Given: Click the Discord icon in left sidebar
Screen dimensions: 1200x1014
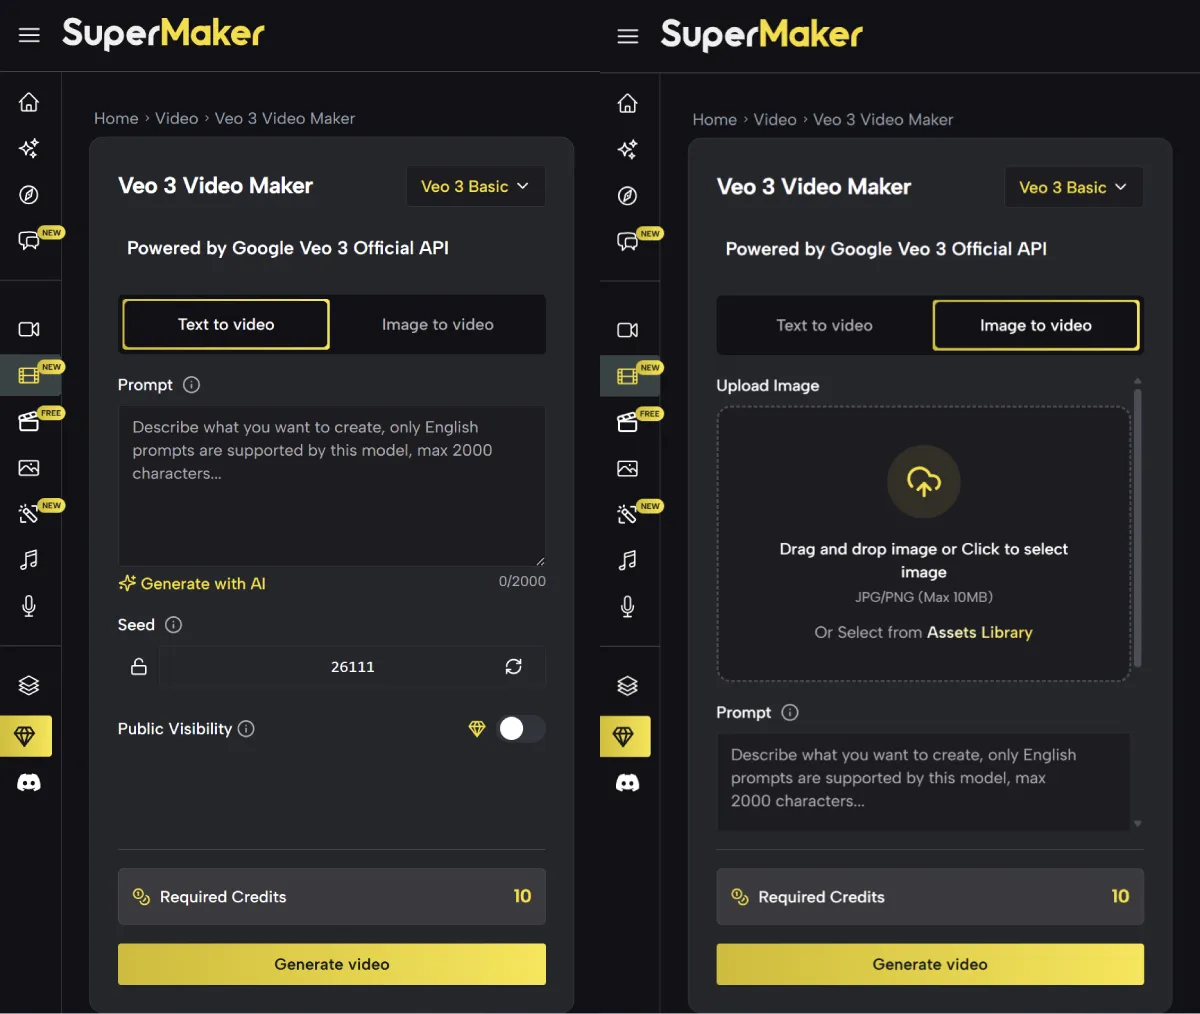Looking at the screenshot, I should click(x=29, y=783).
